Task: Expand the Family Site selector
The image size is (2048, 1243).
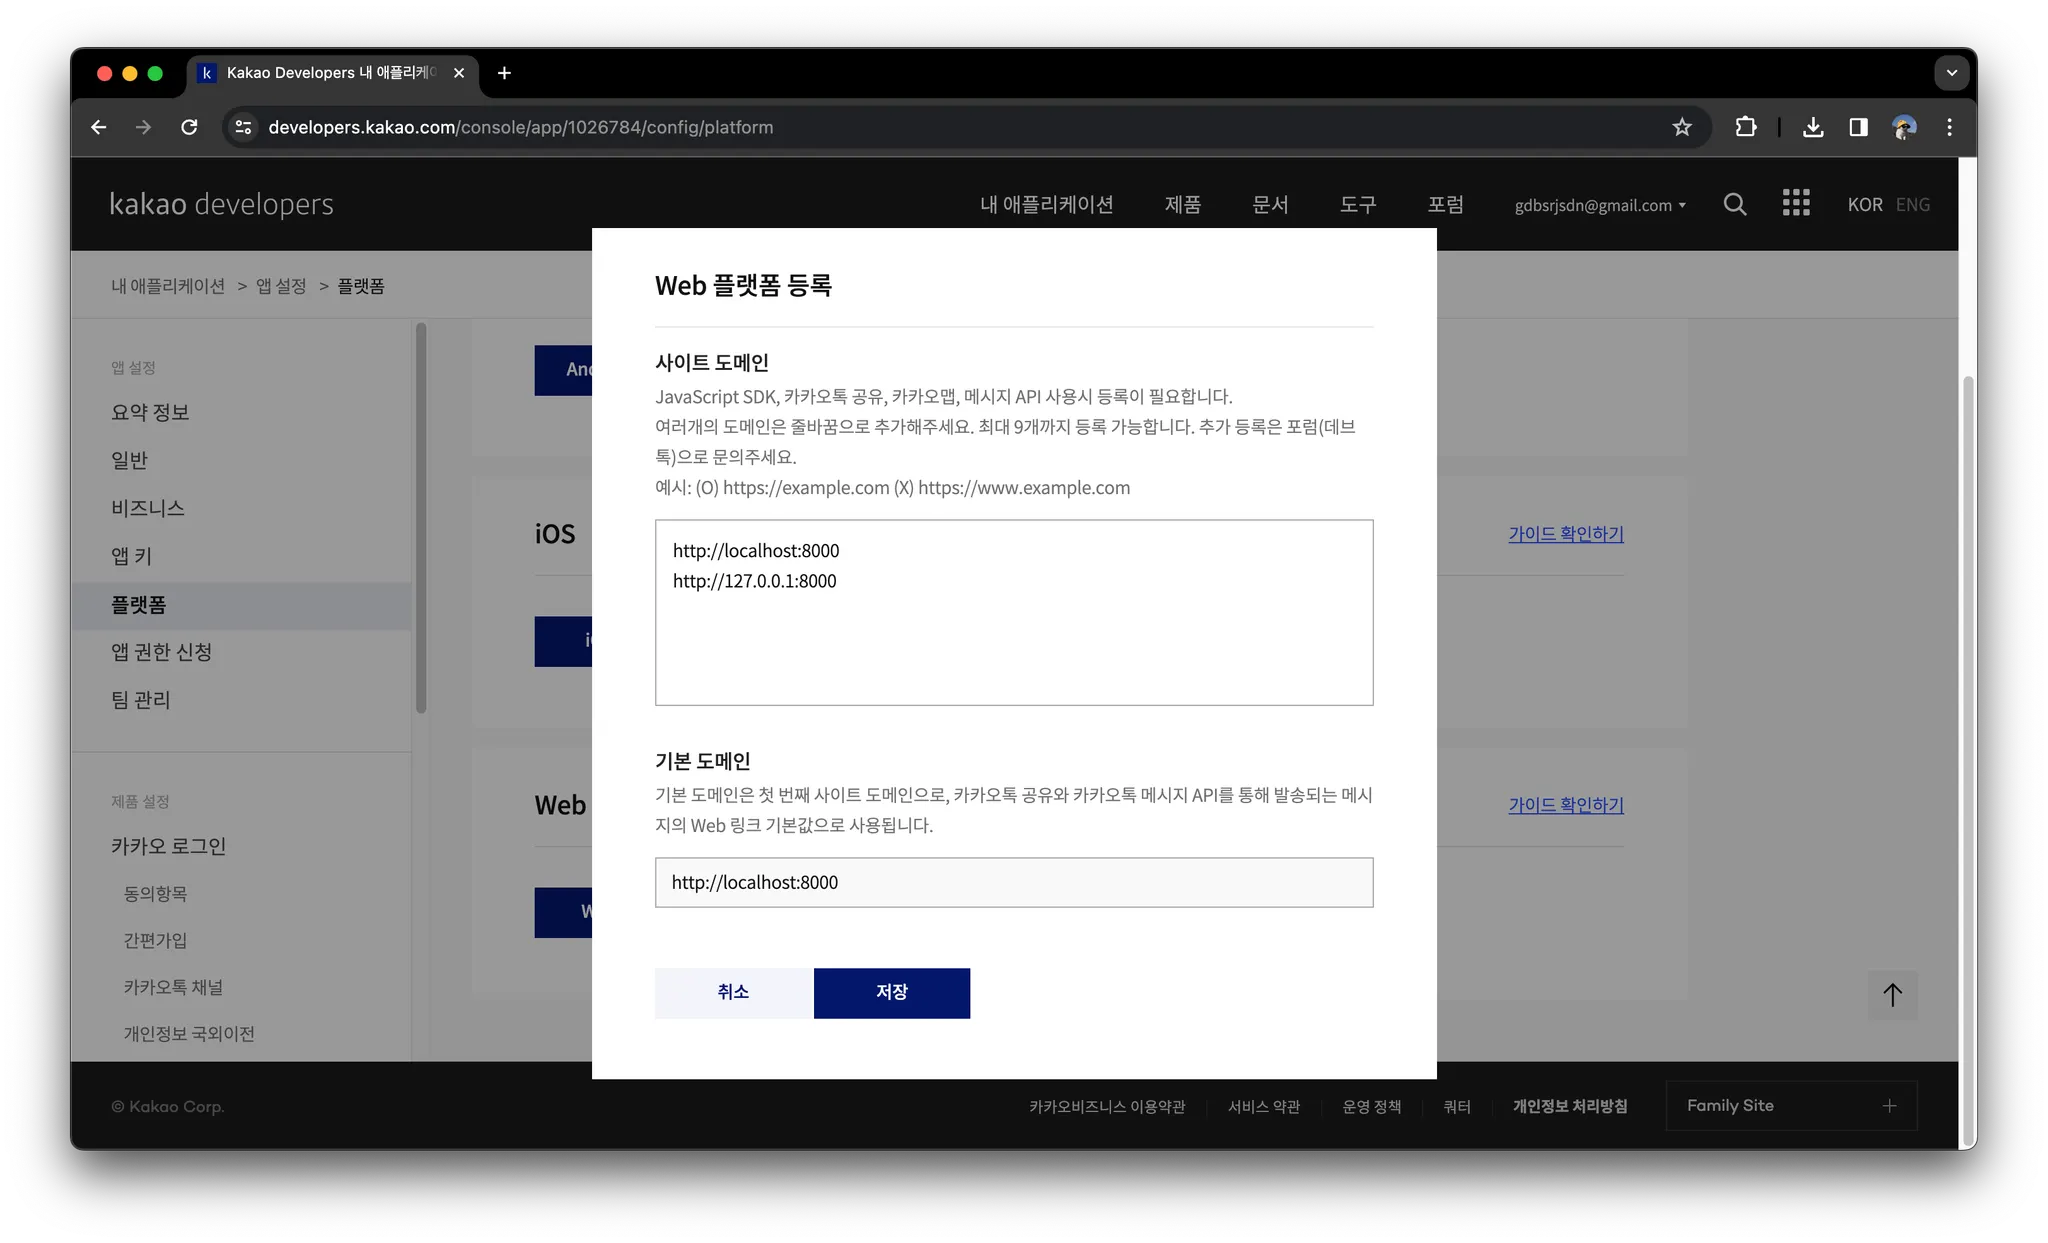Action: (1791, 1105)
